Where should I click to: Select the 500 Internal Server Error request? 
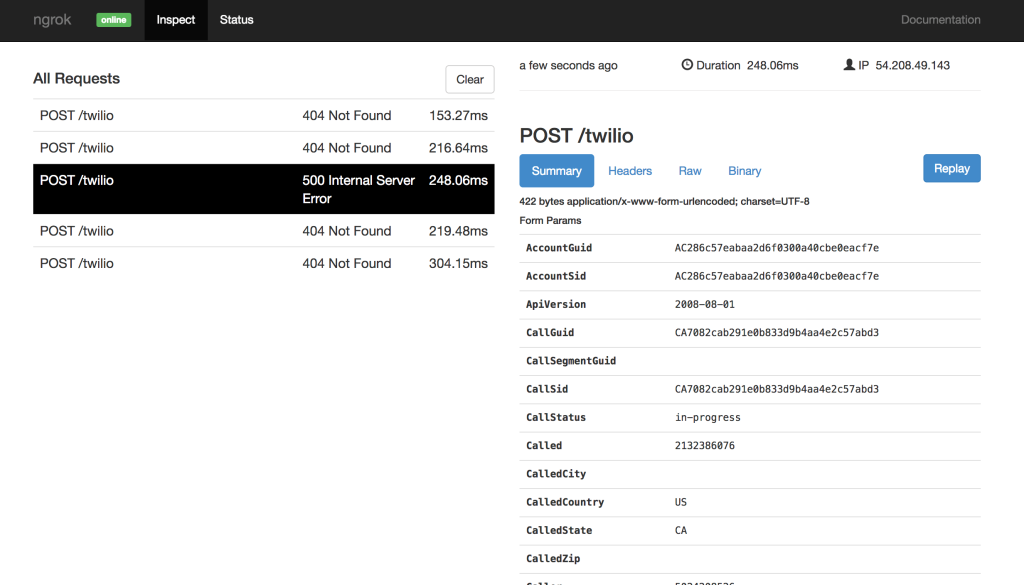[x=264, y=189]
